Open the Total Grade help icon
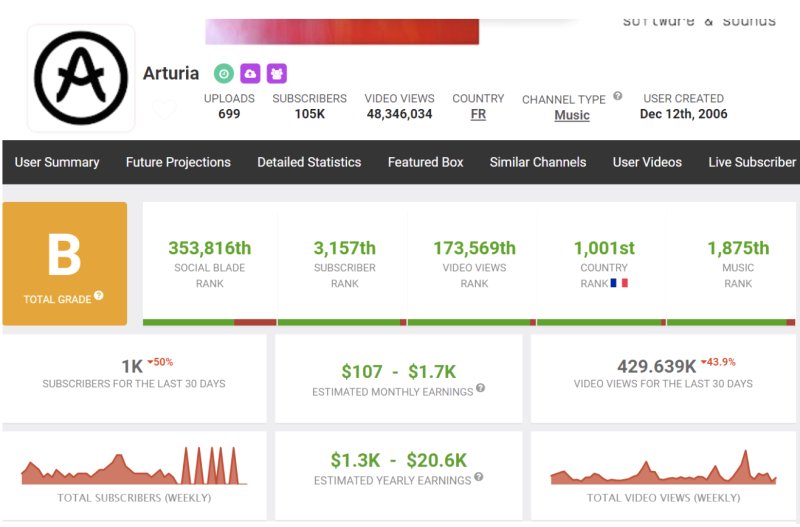Viewport: 800px width, 527px height. (98, 295)
